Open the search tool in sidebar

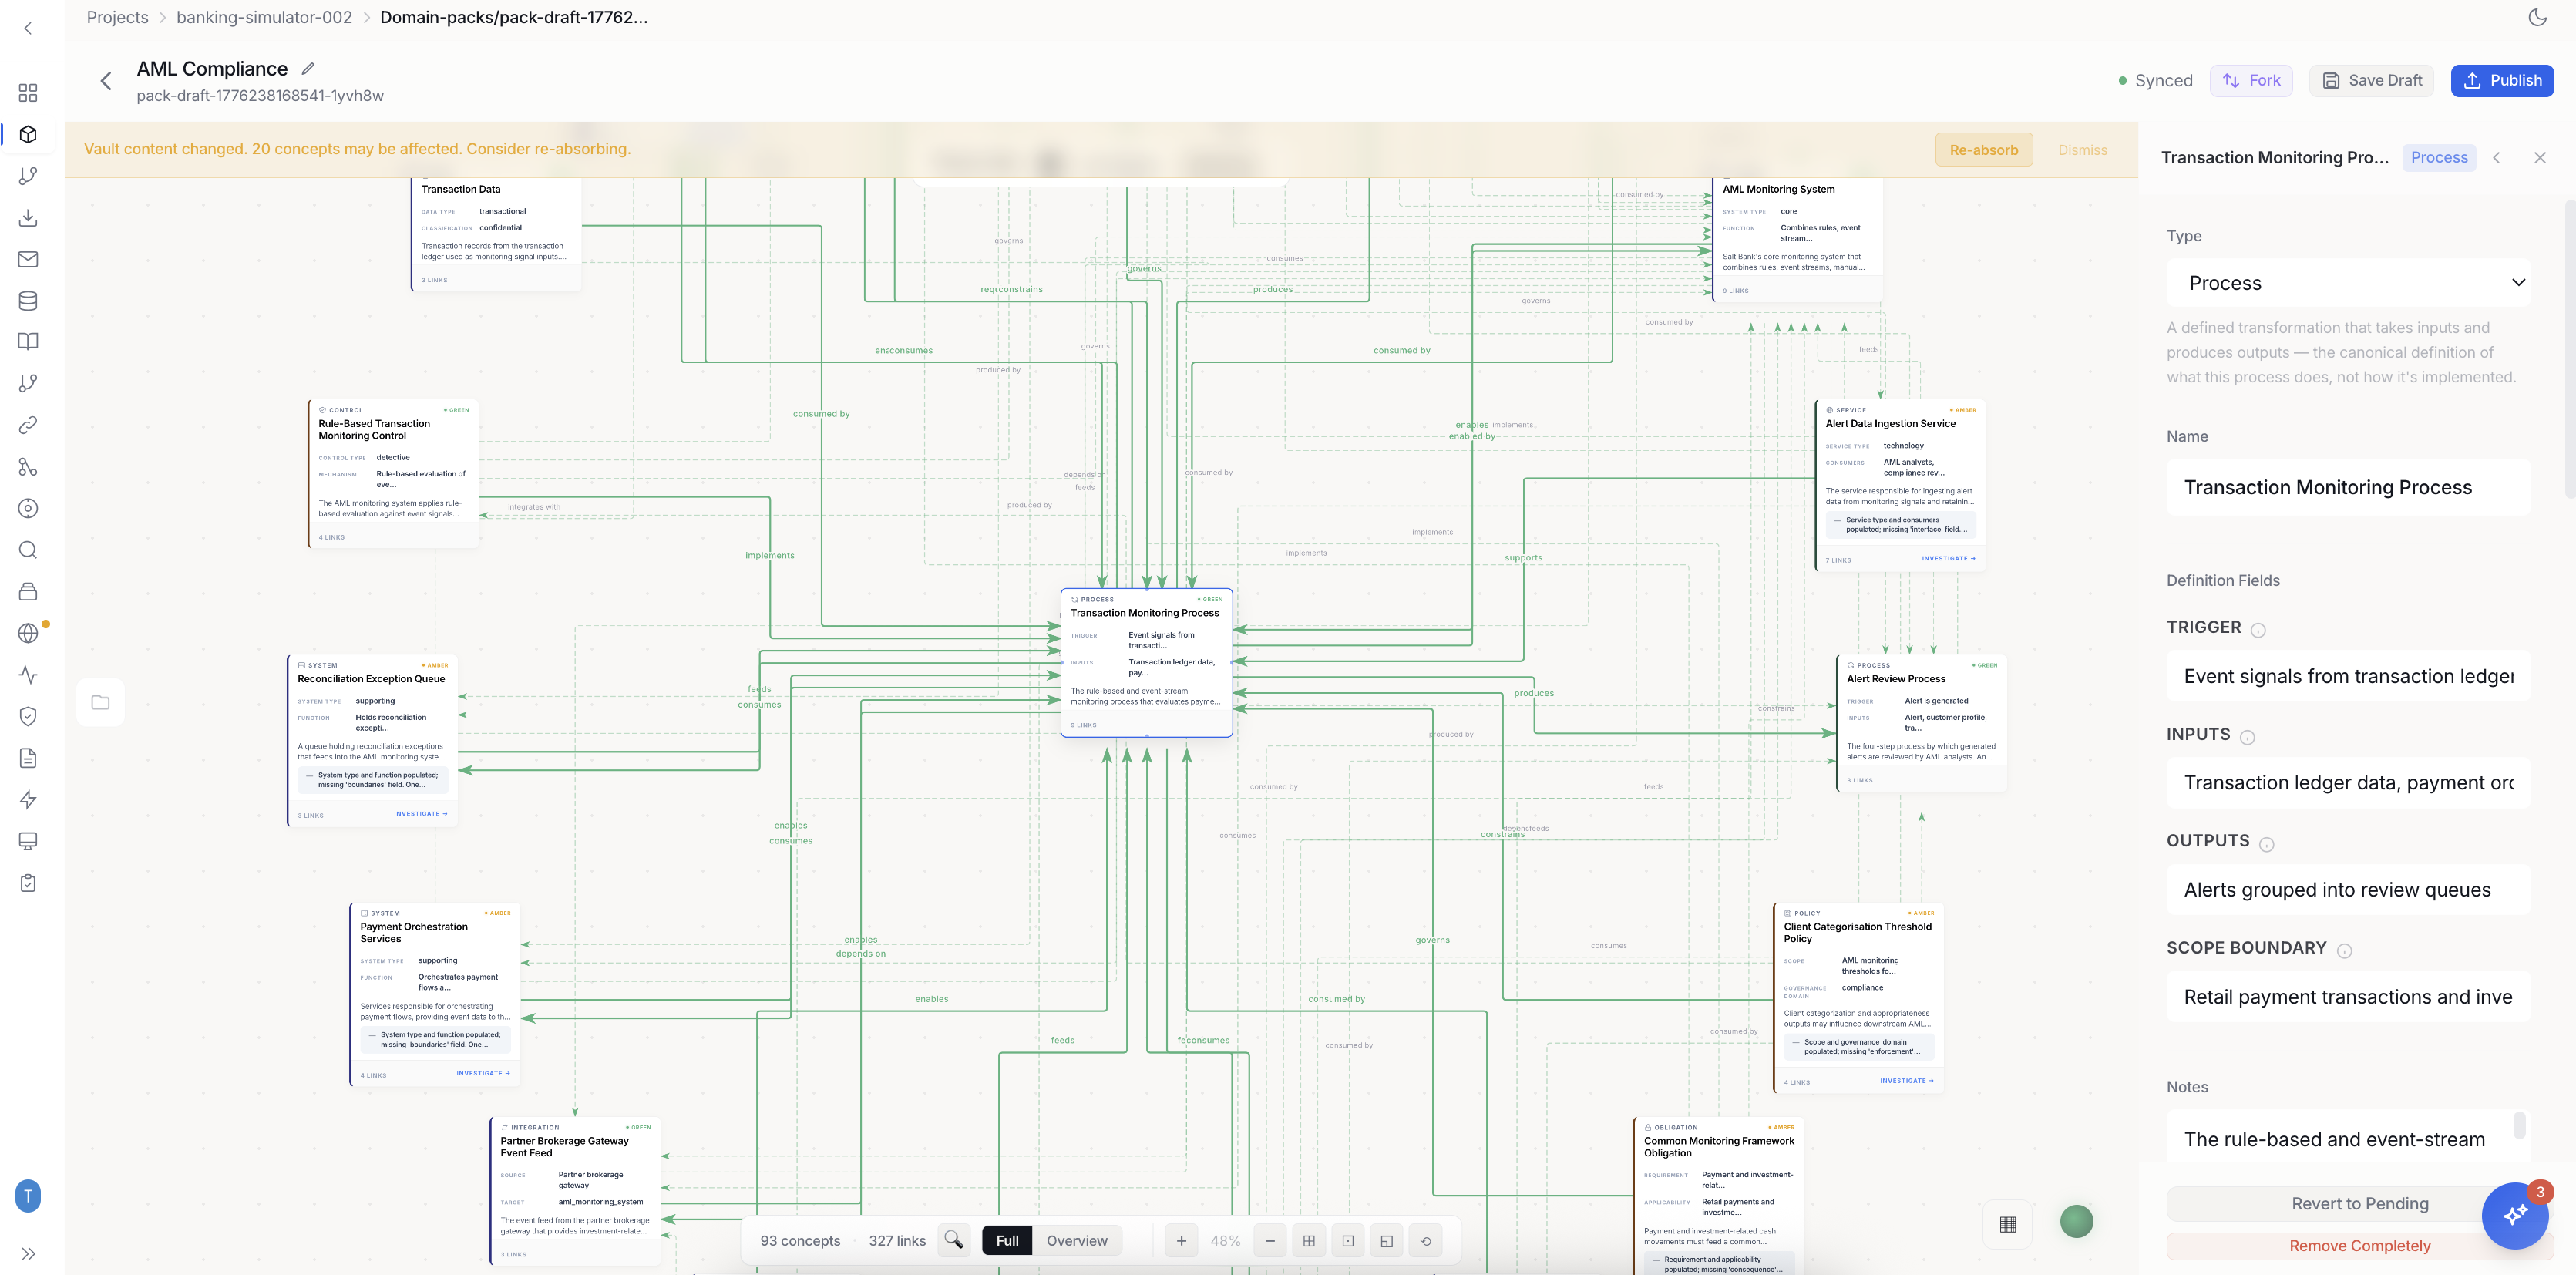[x=28, y=549]
